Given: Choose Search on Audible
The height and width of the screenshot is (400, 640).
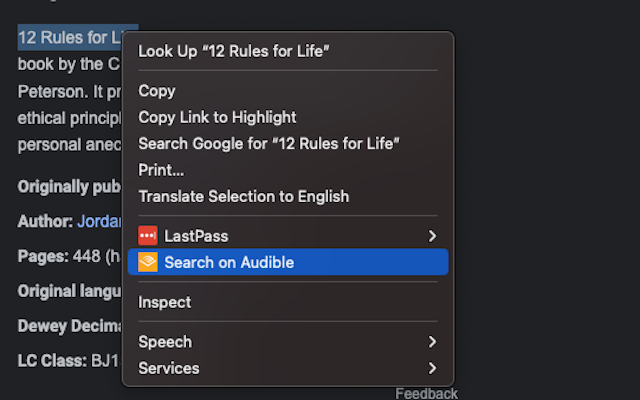Looking at the screenshot, I should 288,262.
